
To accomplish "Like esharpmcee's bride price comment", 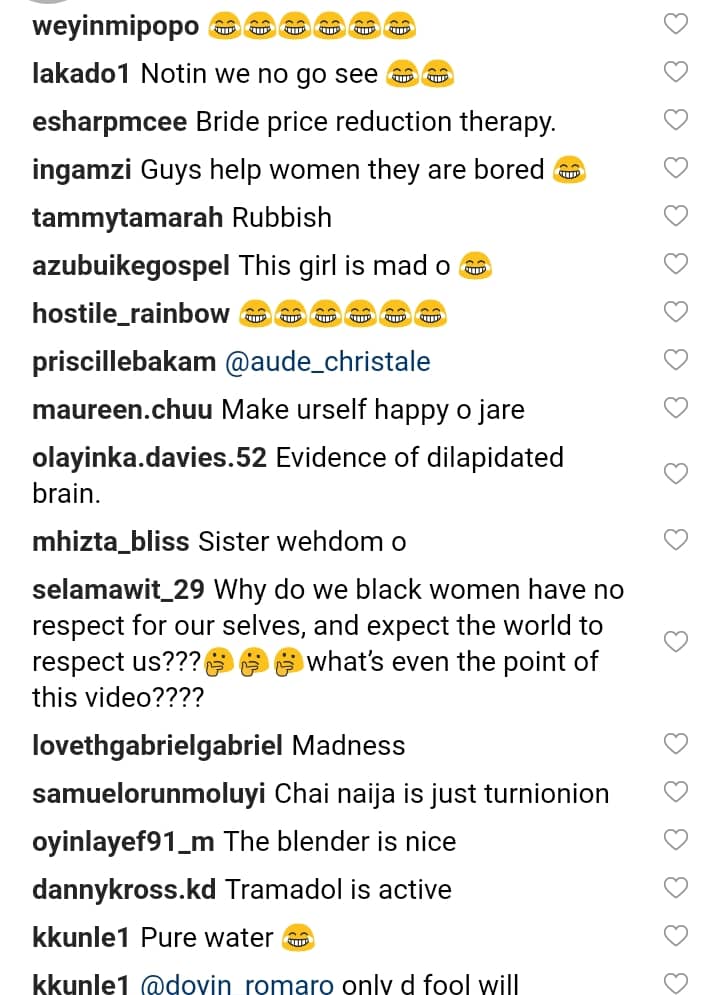I will coord(677,120).
